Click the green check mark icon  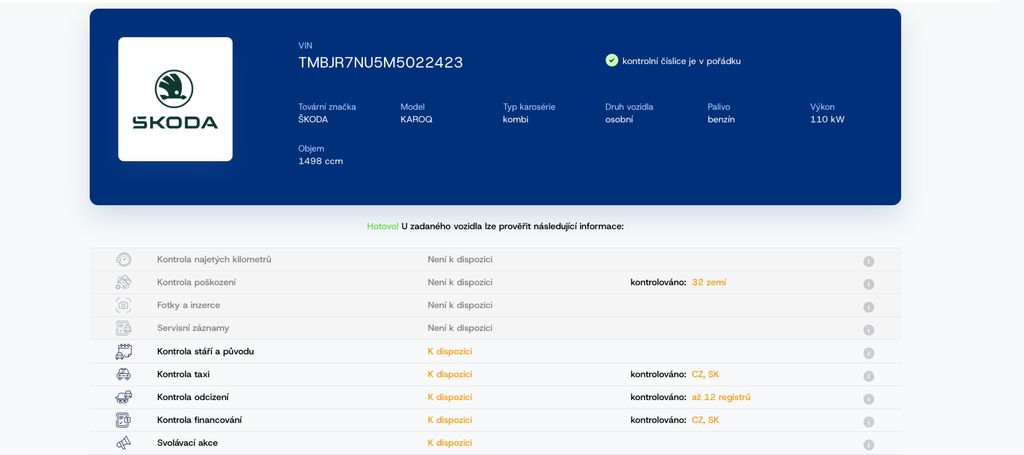coord(611,61)
